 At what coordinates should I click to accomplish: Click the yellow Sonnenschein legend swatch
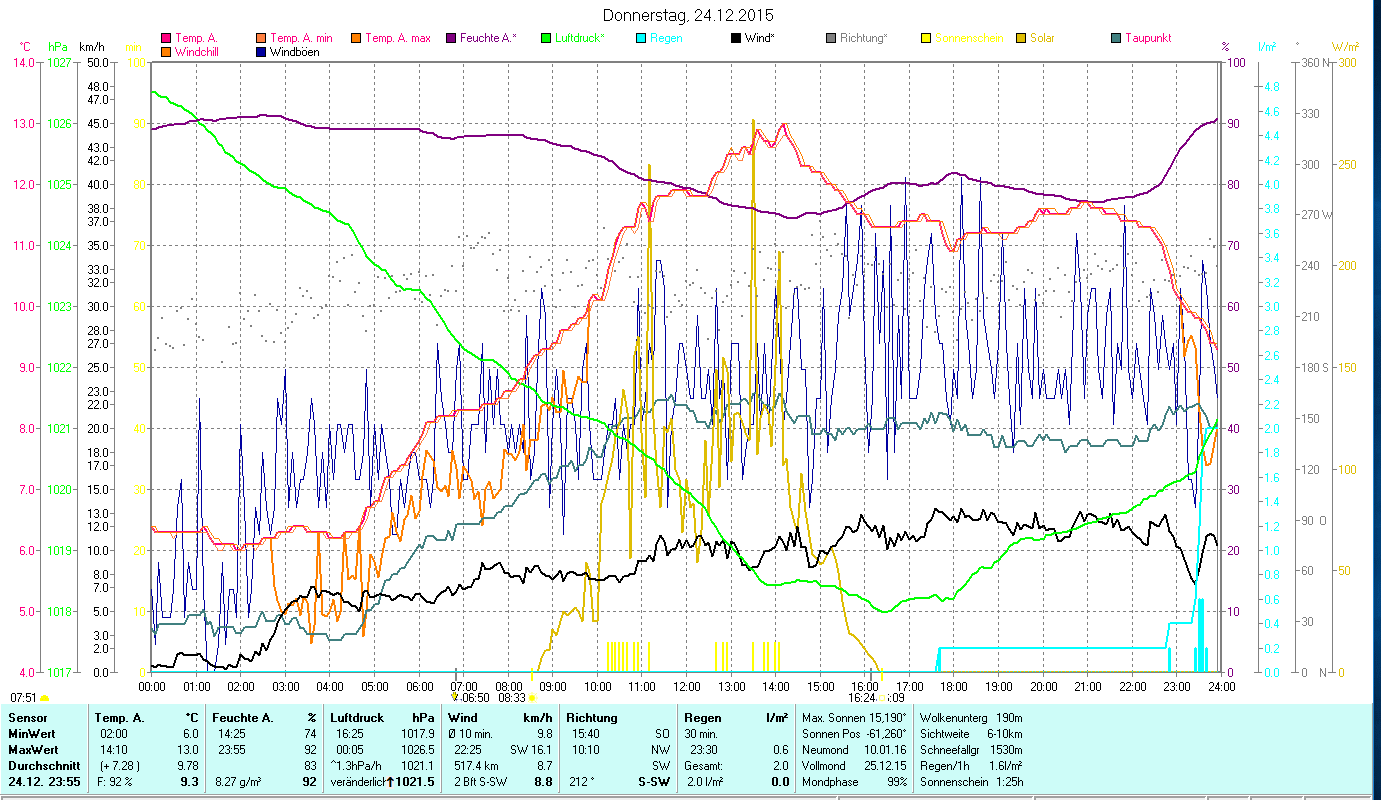[926, 39]
